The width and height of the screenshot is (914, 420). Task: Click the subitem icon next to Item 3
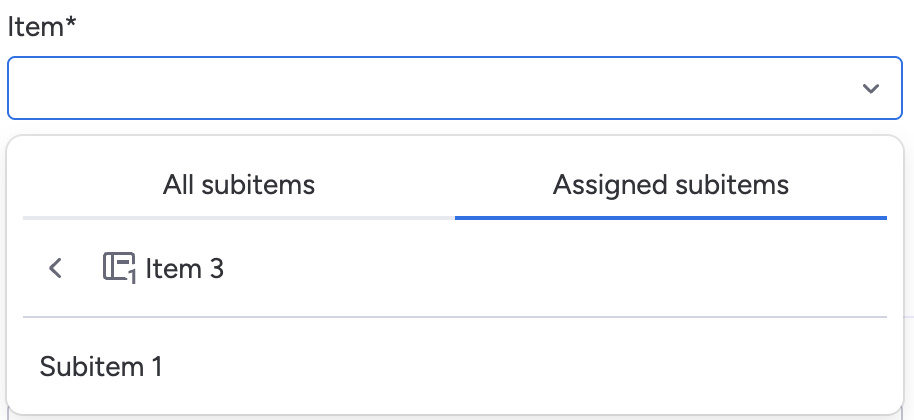[119, 268]
